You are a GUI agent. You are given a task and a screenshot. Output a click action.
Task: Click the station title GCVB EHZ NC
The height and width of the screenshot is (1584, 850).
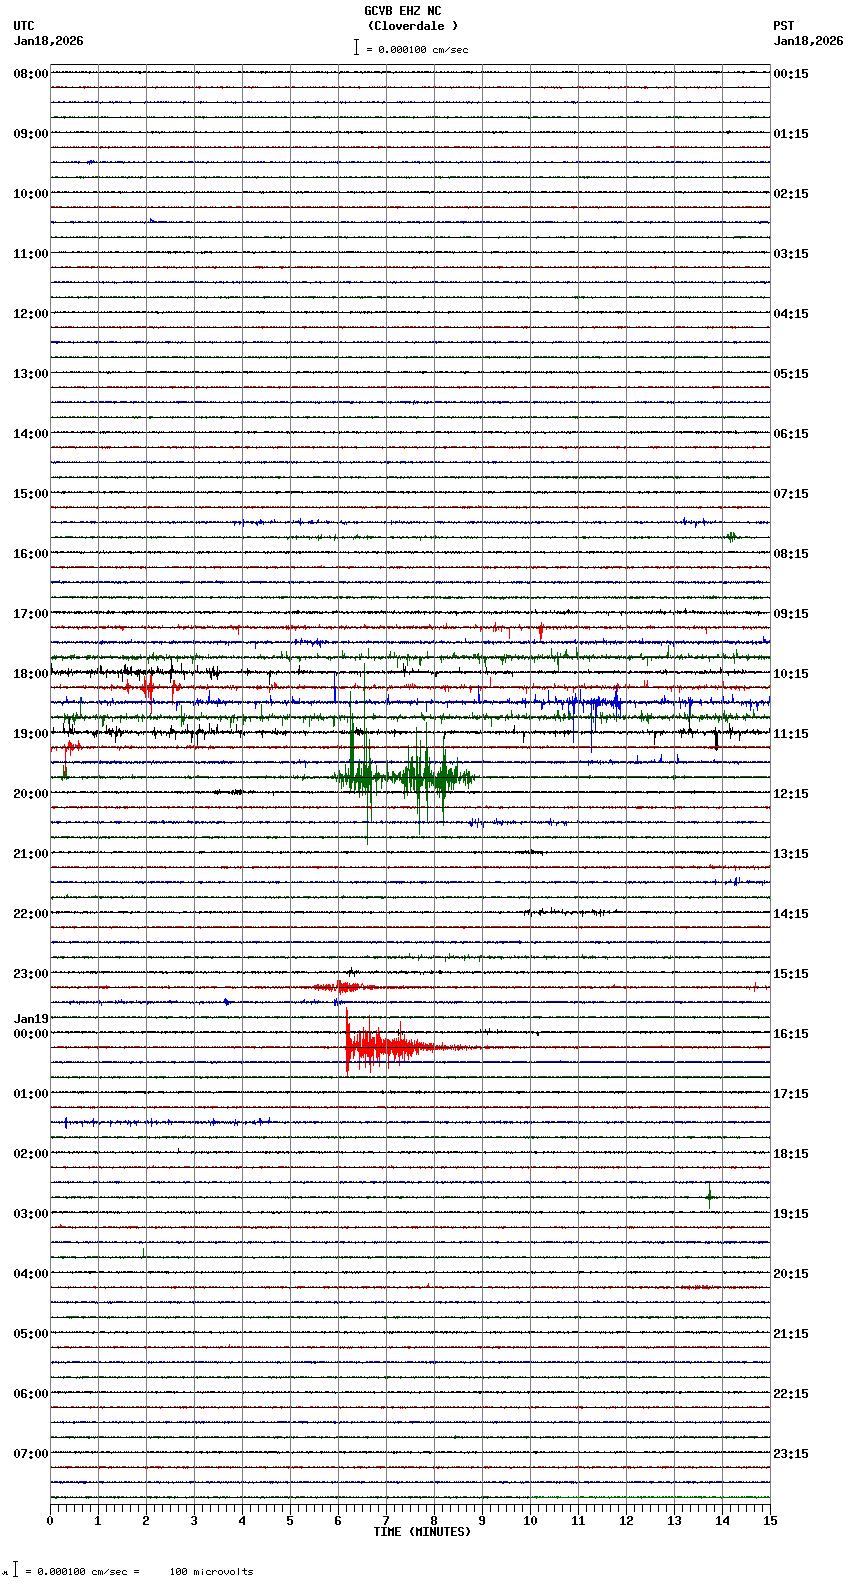[402, 11]
